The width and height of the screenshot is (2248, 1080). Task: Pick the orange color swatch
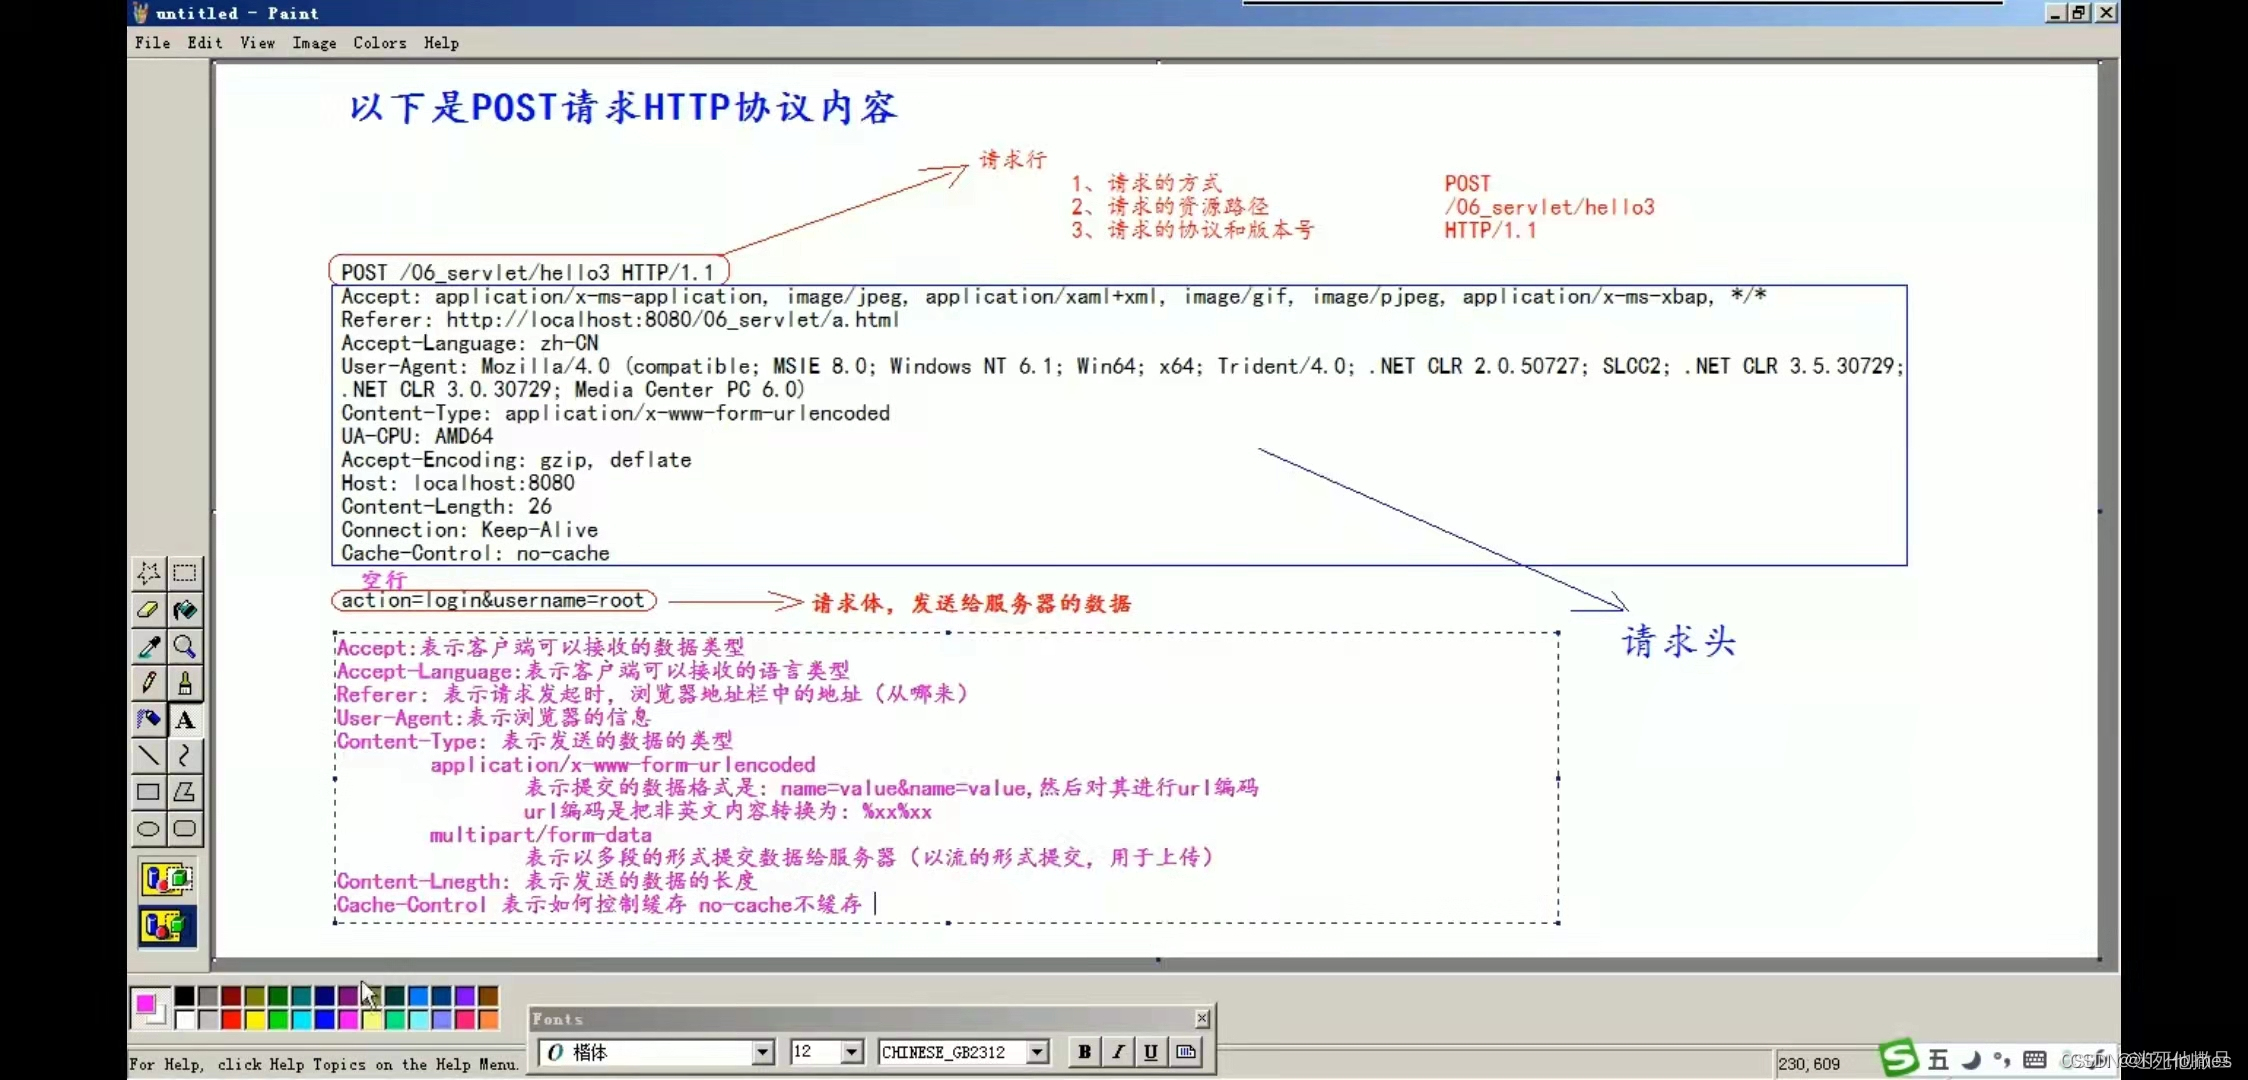coord(488,1019)
